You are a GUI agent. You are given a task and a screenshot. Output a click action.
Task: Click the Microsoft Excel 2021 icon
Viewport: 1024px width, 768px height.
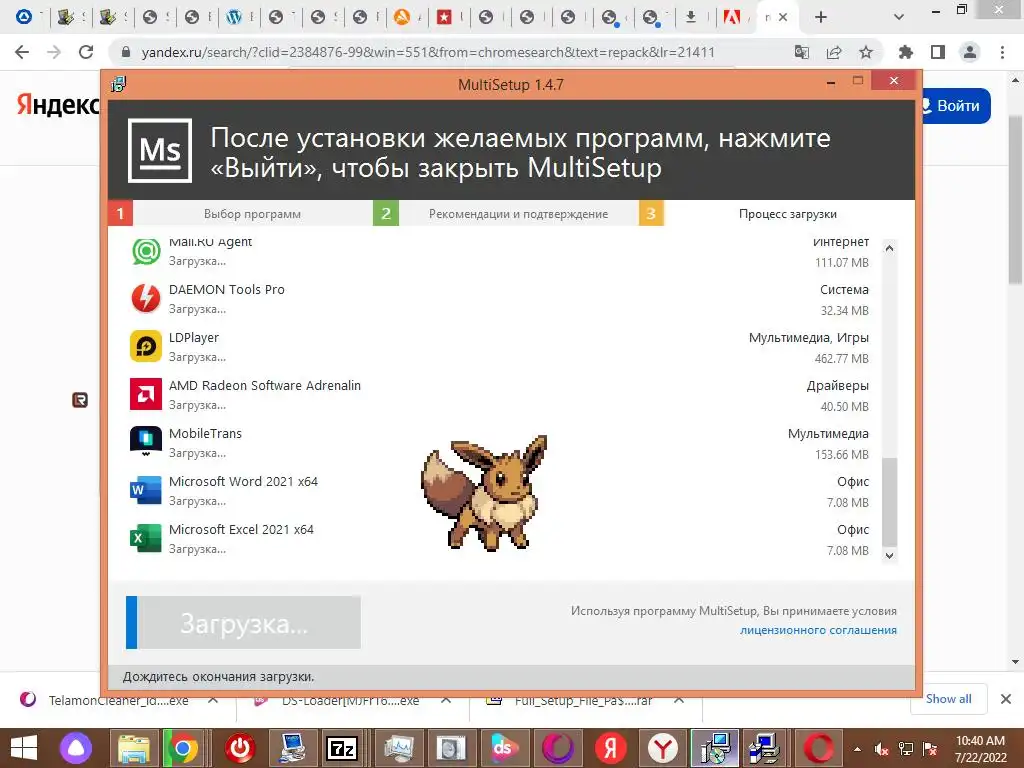146,537
